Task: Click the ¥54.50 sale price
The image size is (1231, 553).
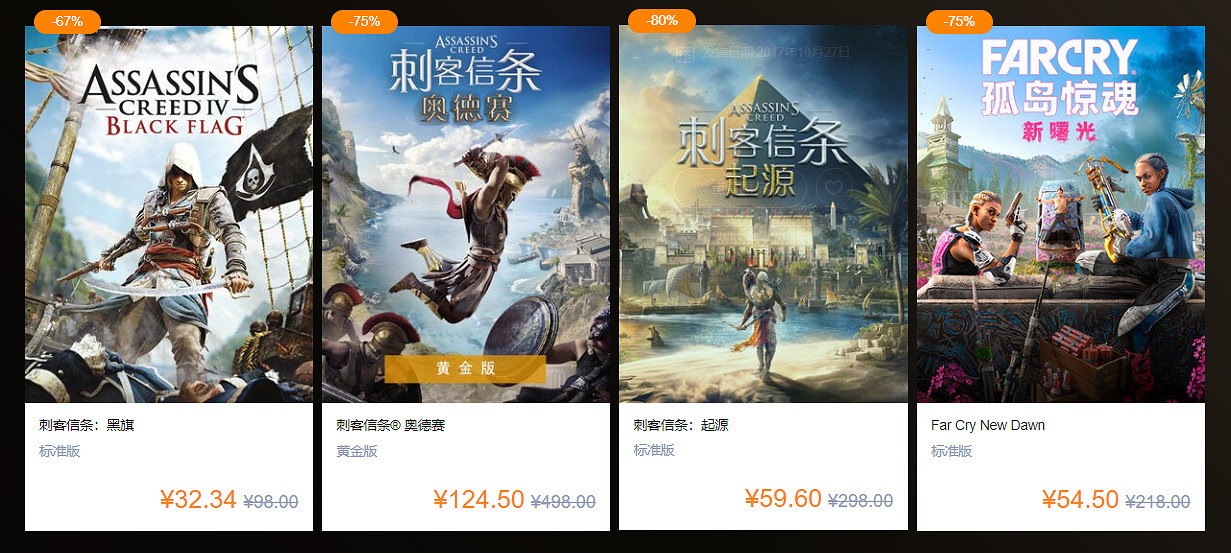Action: point(1080,500)
